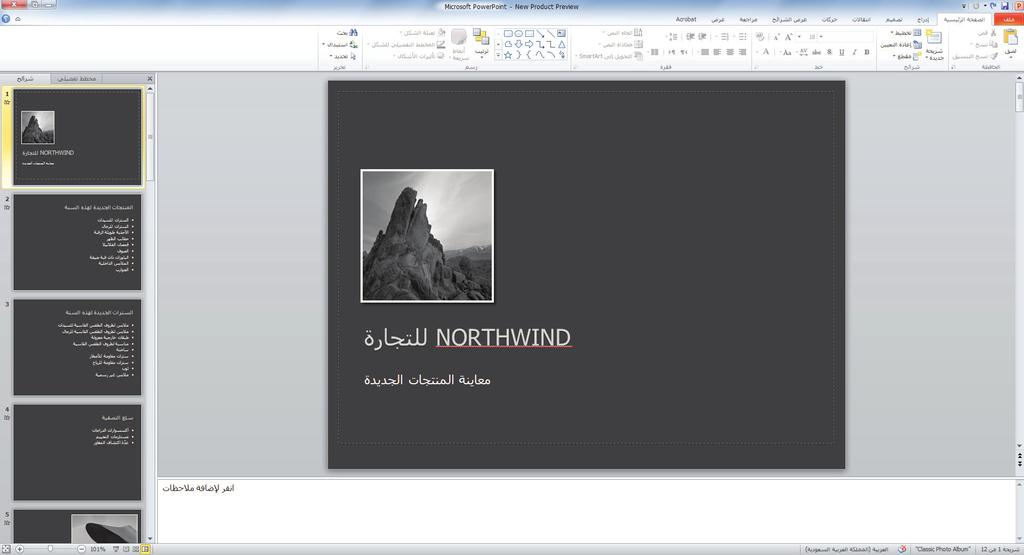This screenshot has height=555, width=1024.
Task: Click Reset slide (إعادة التعيين) icon
Action: pos(917,44)
